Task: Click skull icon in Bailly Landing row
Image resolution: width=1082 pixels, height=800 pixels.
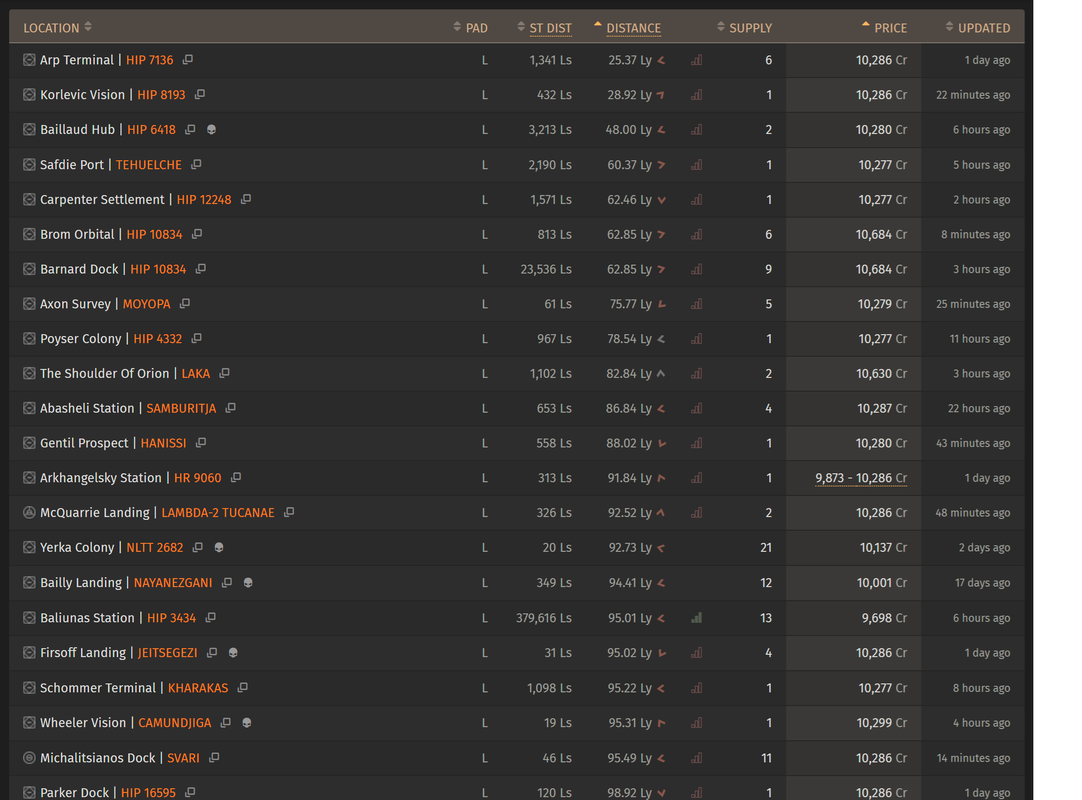Action: [x=248, y=583]
